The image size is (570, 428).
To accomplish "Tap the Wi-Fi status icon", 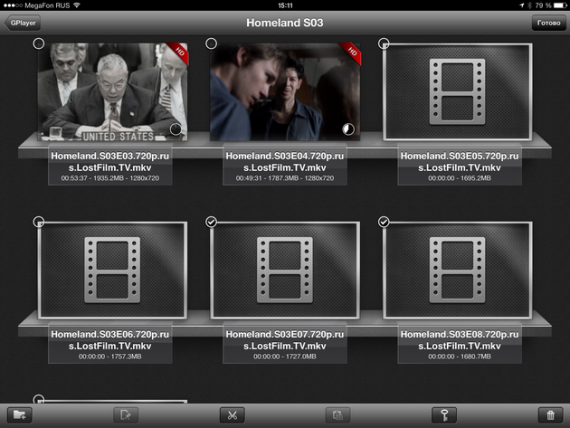I will pos(76,5).
